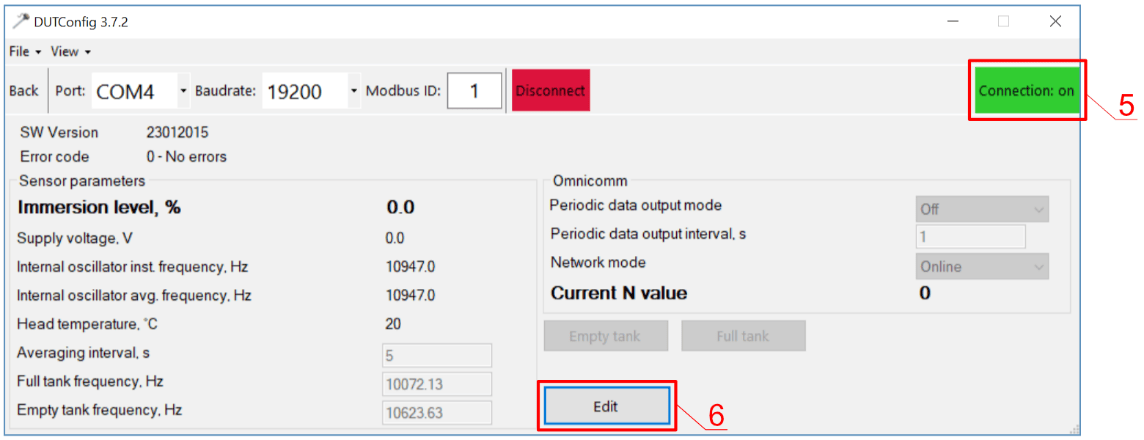The image size is (1144, 440).
Task: Open the Network mode Online dropdown
Action: (x=982, y=266)
